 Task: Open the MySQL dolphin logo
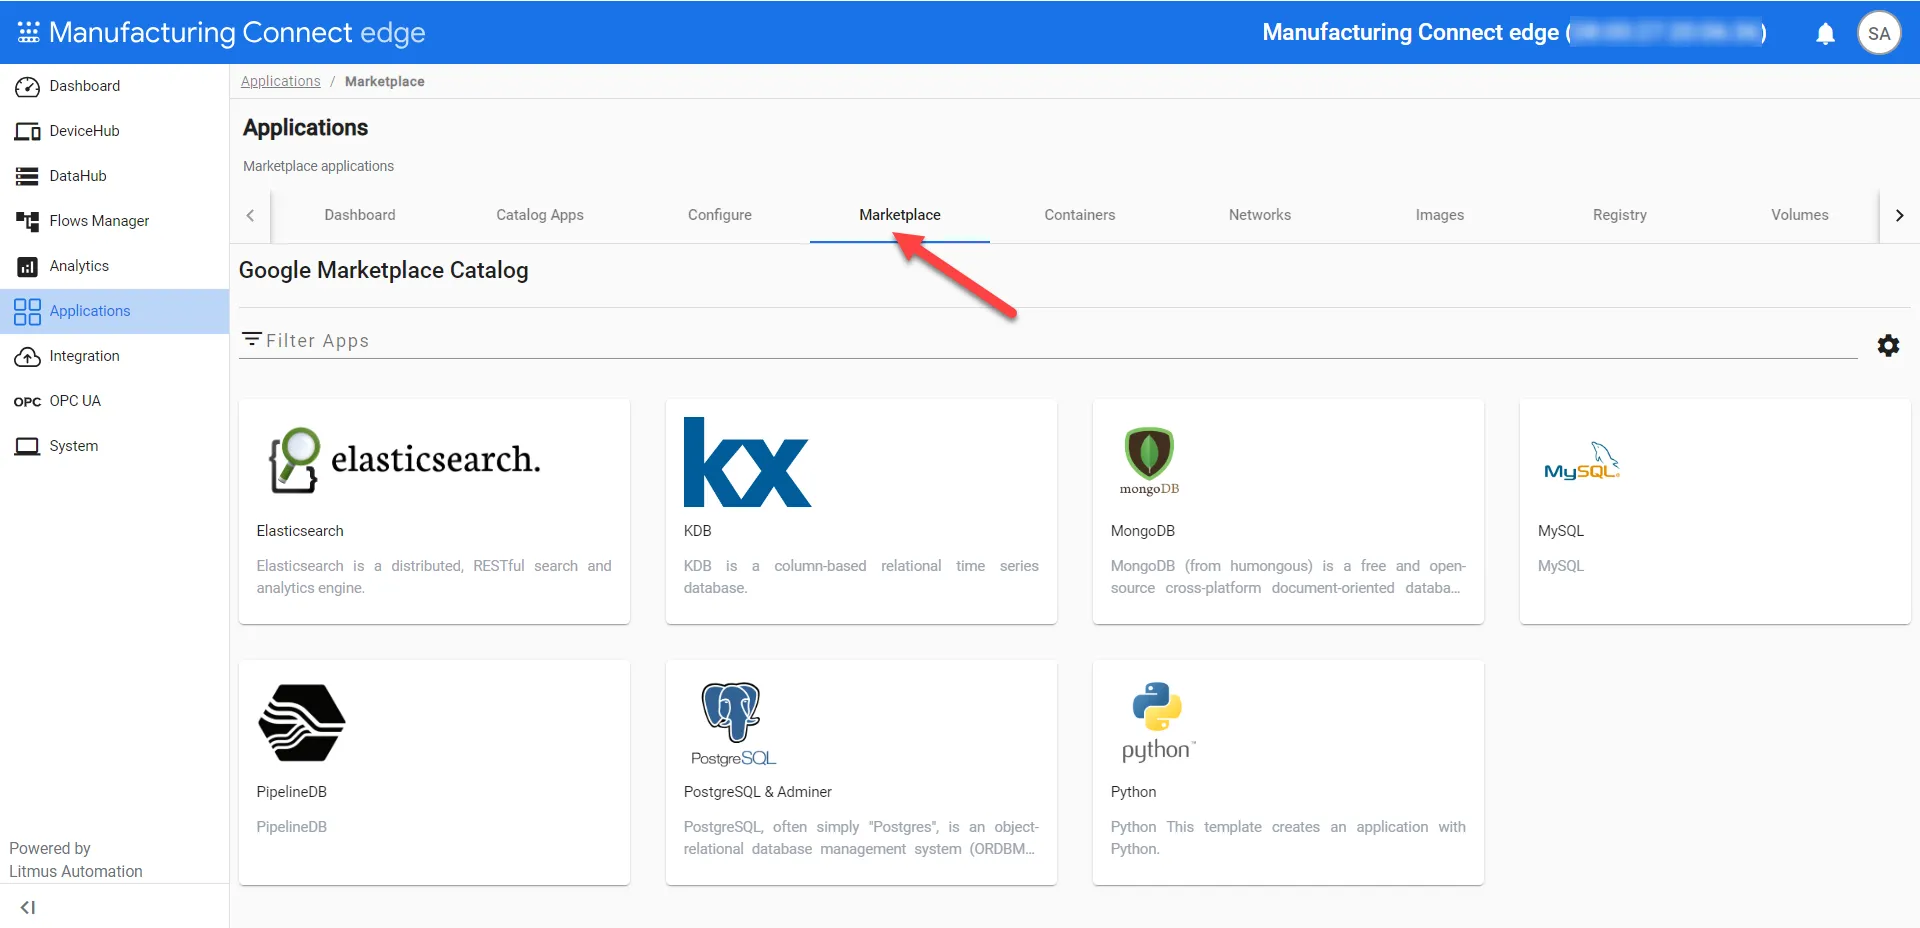click(1582, 461)
